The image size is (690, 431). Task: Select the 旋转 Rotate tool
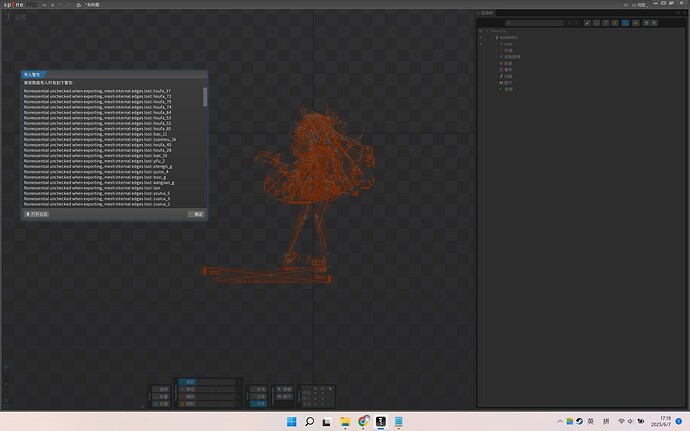[x=187, y=382]
